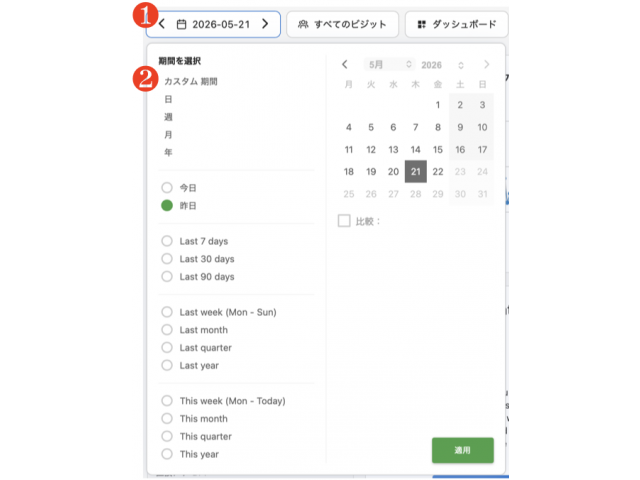Screen dimensions: 640x480
Task: Open the 2026 year selector
Action: coord(443,65)
